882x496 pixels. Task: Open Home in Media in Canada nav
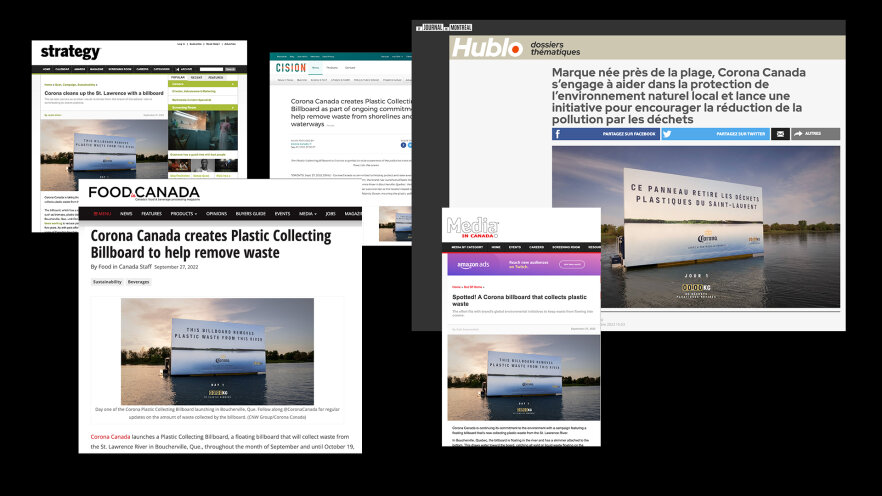[x=496, y=247]
